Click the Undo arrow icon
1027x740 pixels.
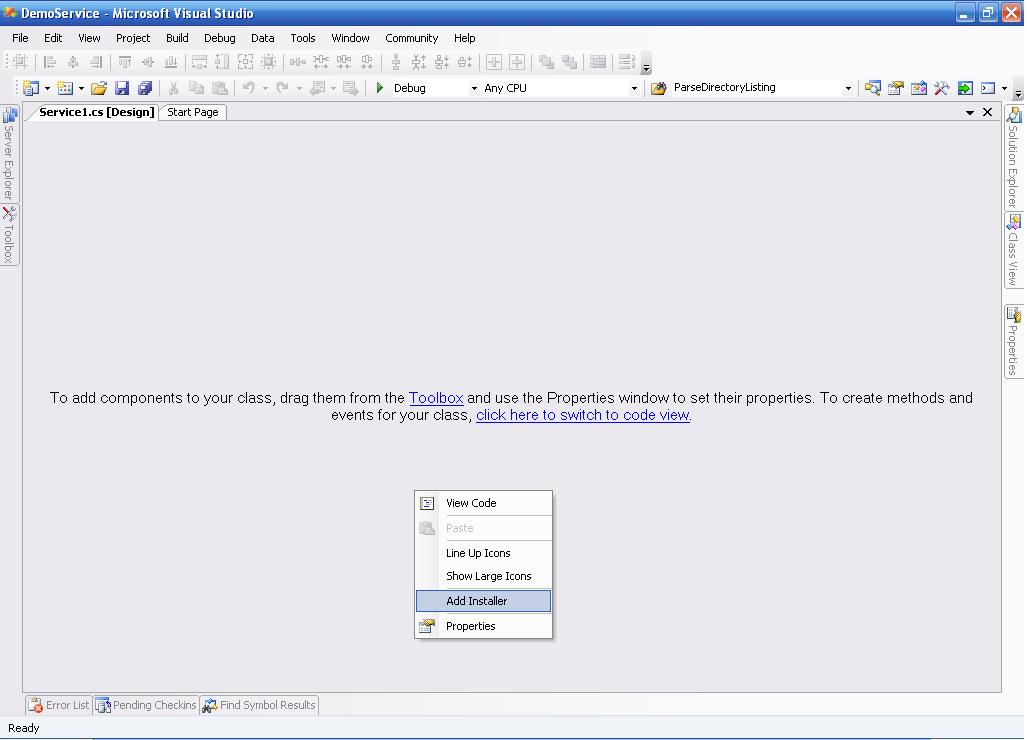pos(249,88)
